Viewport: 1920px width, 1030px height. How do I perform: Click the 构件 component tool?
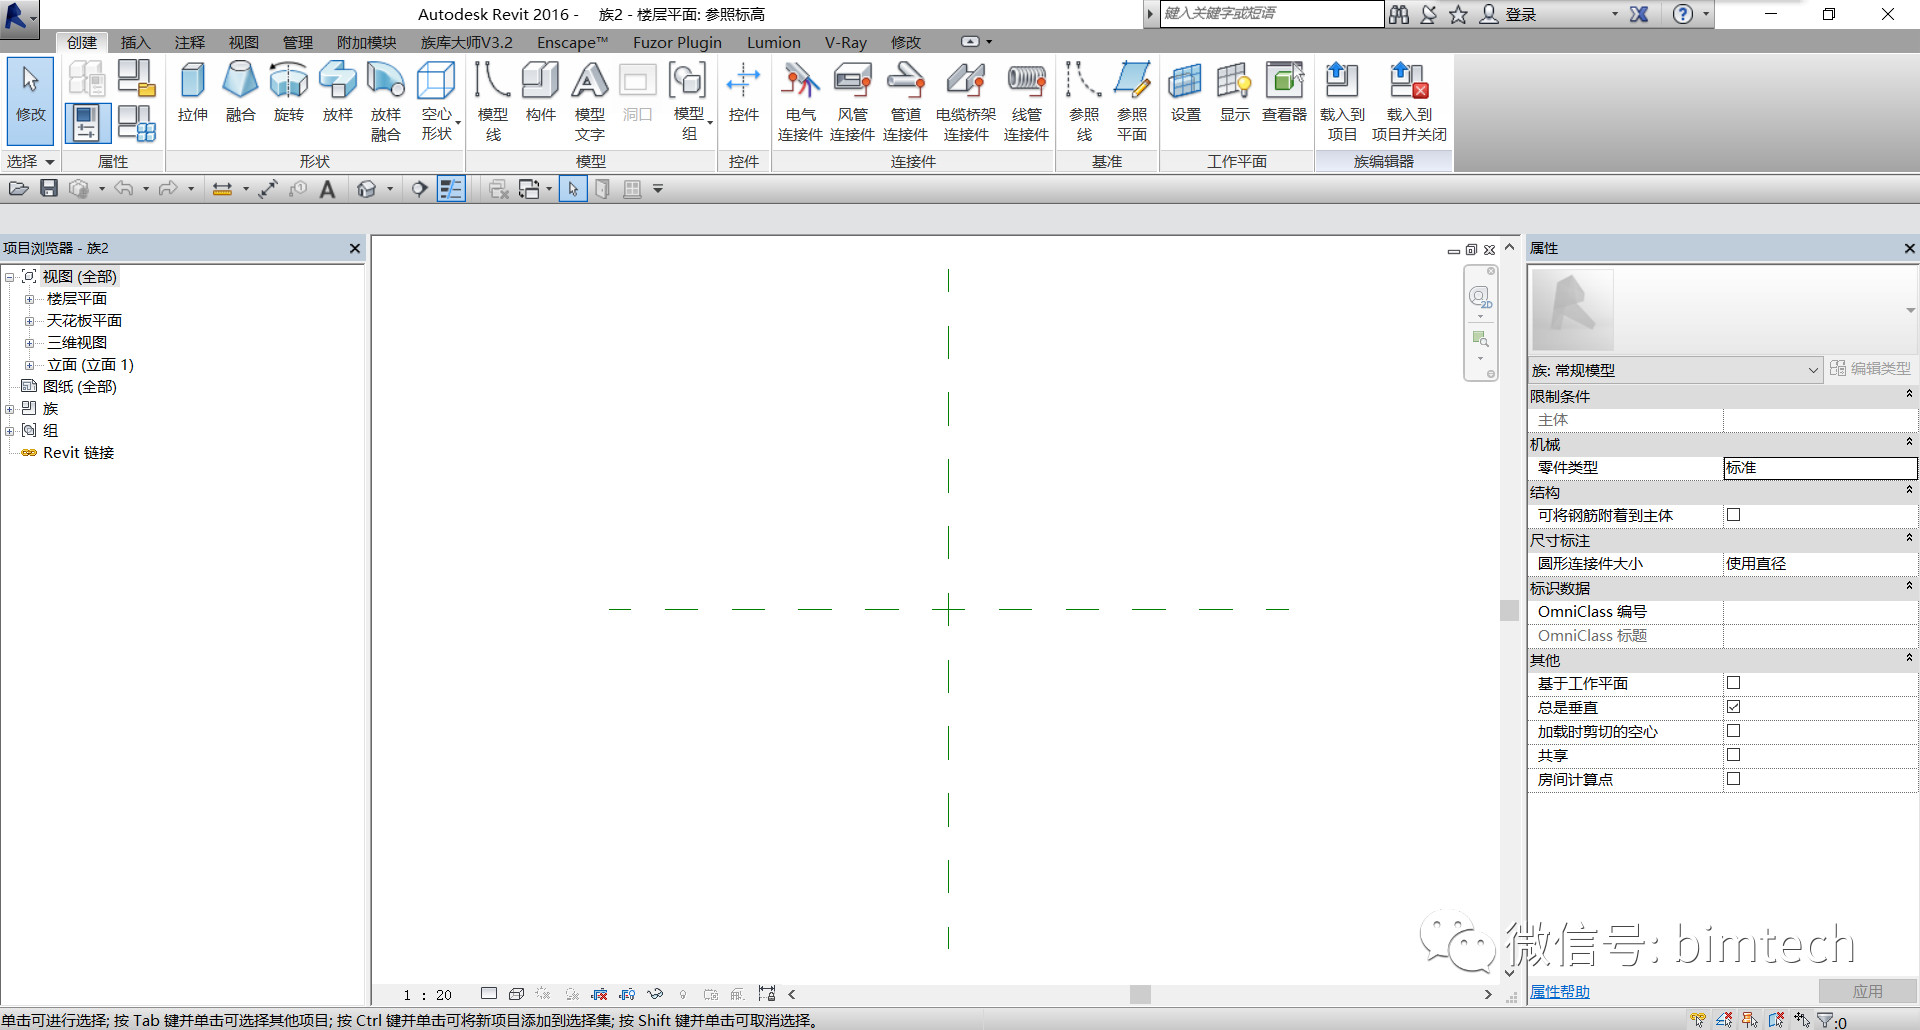[x=541, y=91]
